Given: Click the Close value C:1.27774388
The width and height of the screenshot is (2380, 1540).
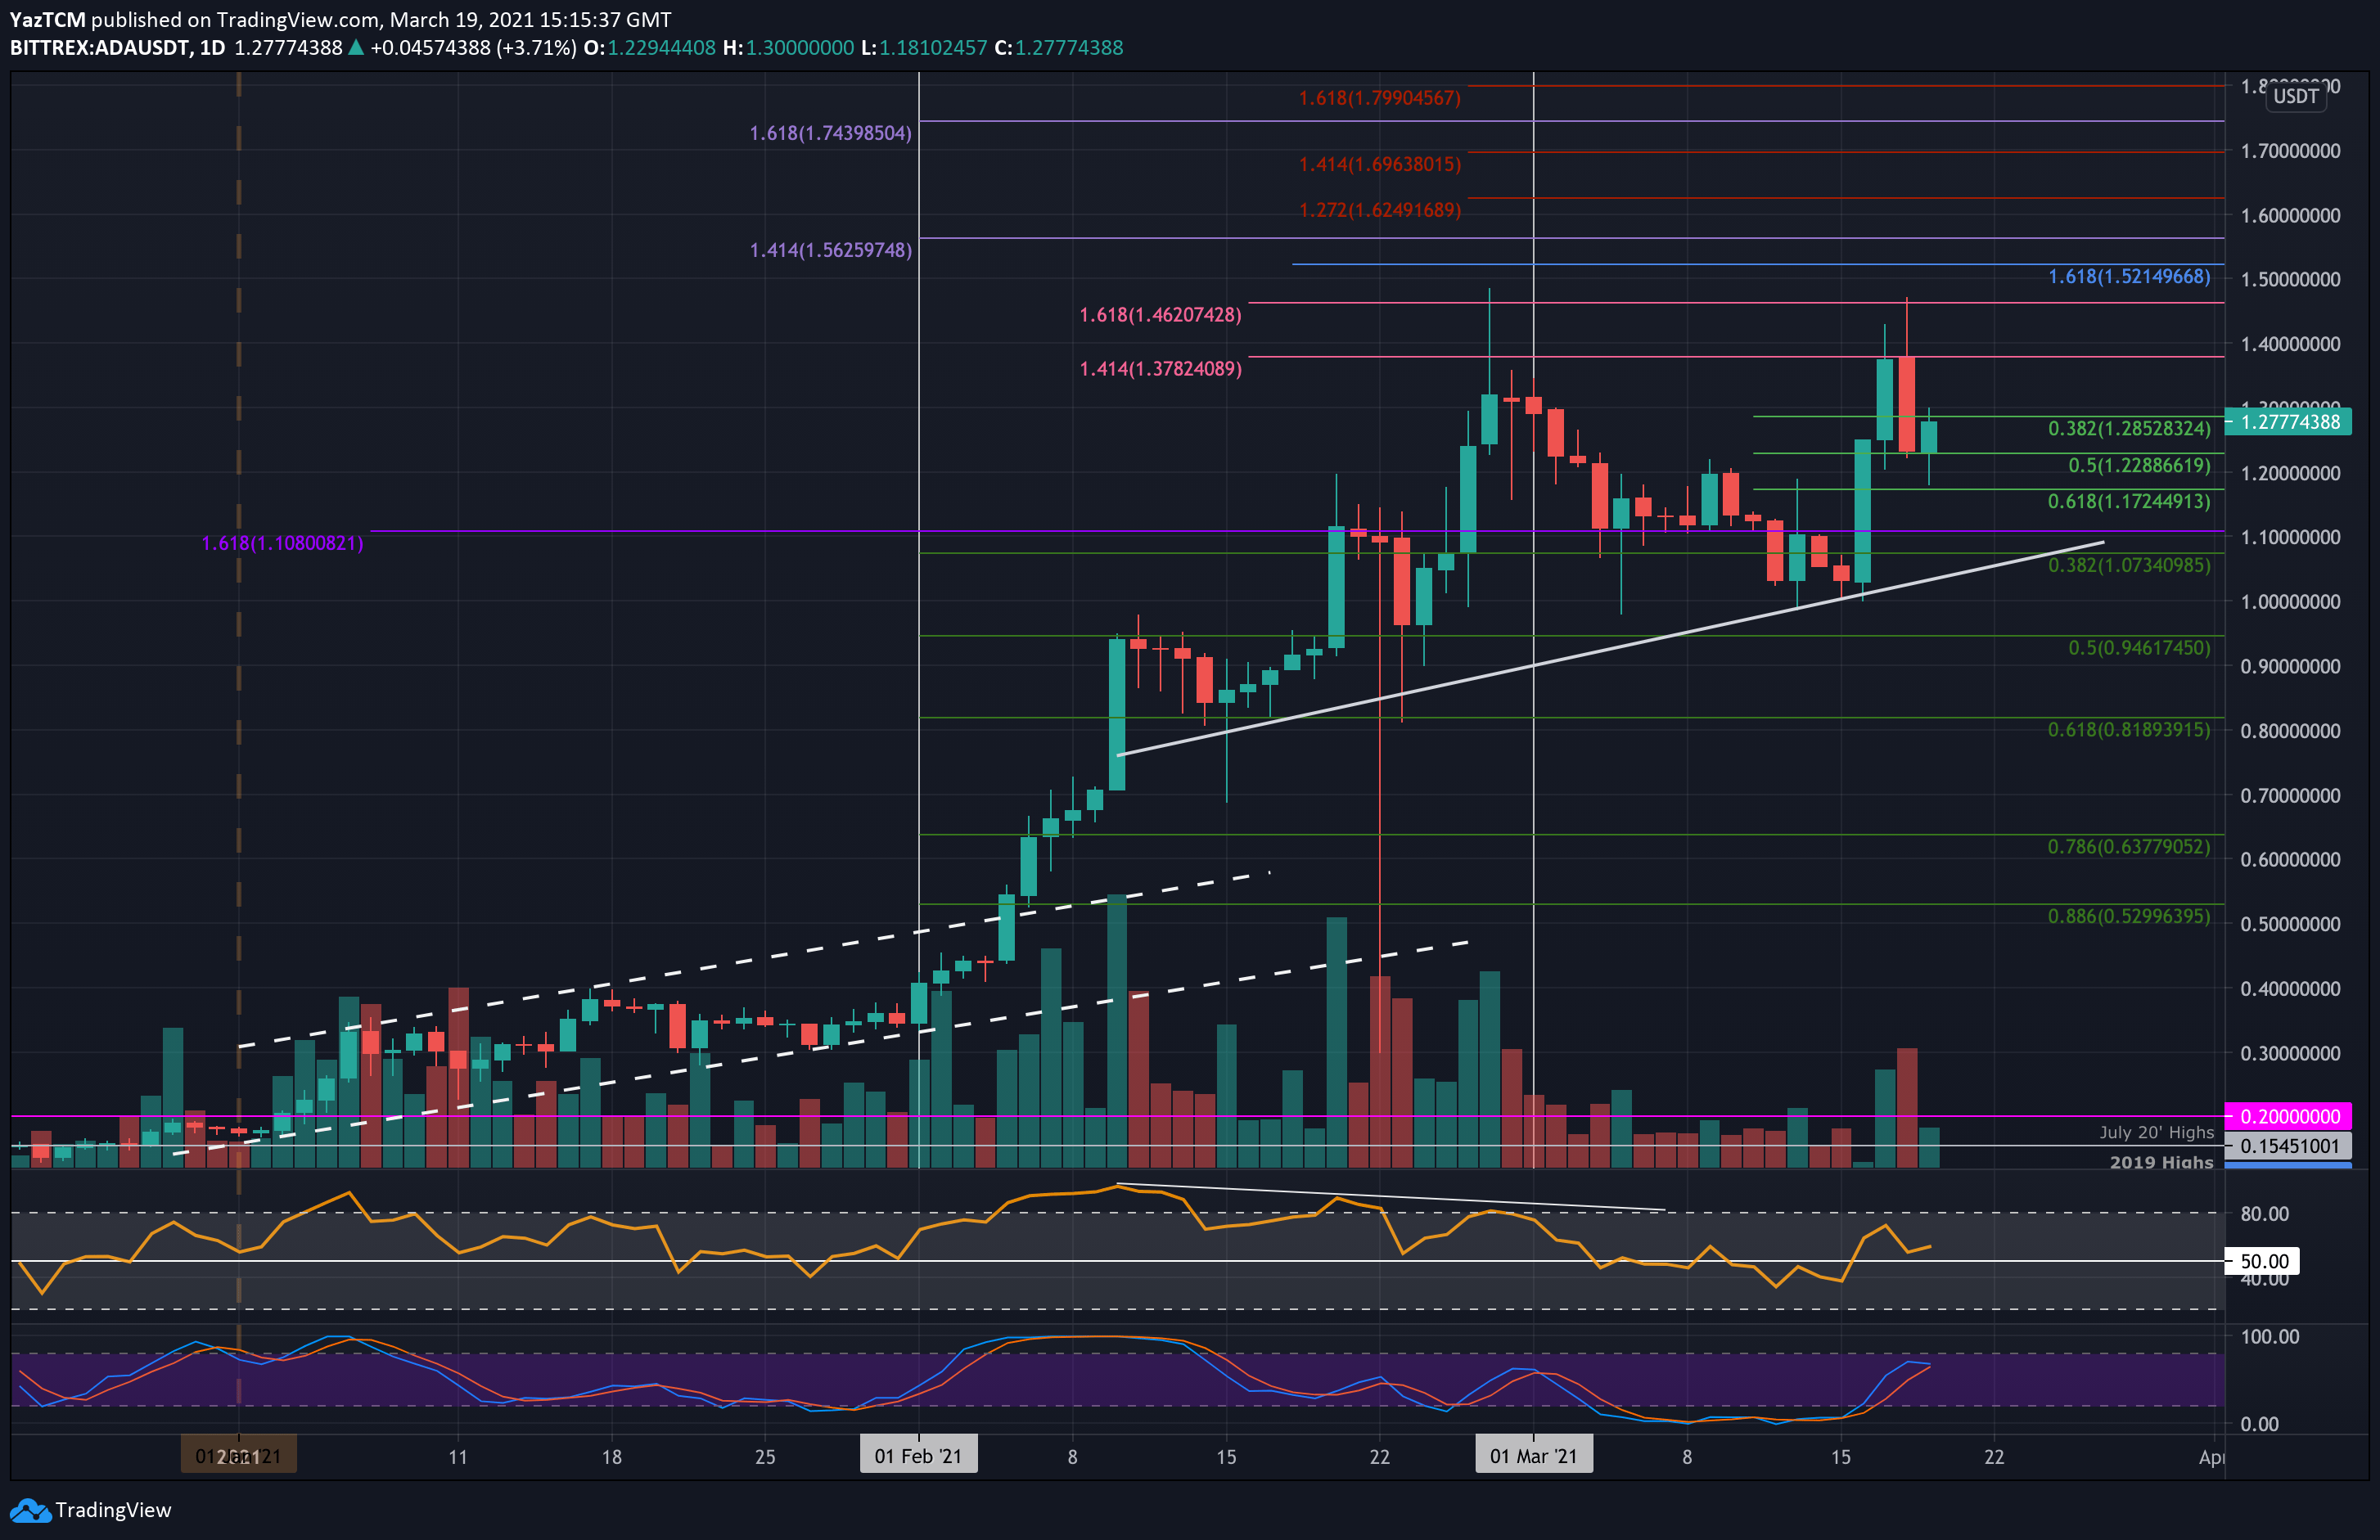Looking at the screenshot, I should (x=1059, y=48).
